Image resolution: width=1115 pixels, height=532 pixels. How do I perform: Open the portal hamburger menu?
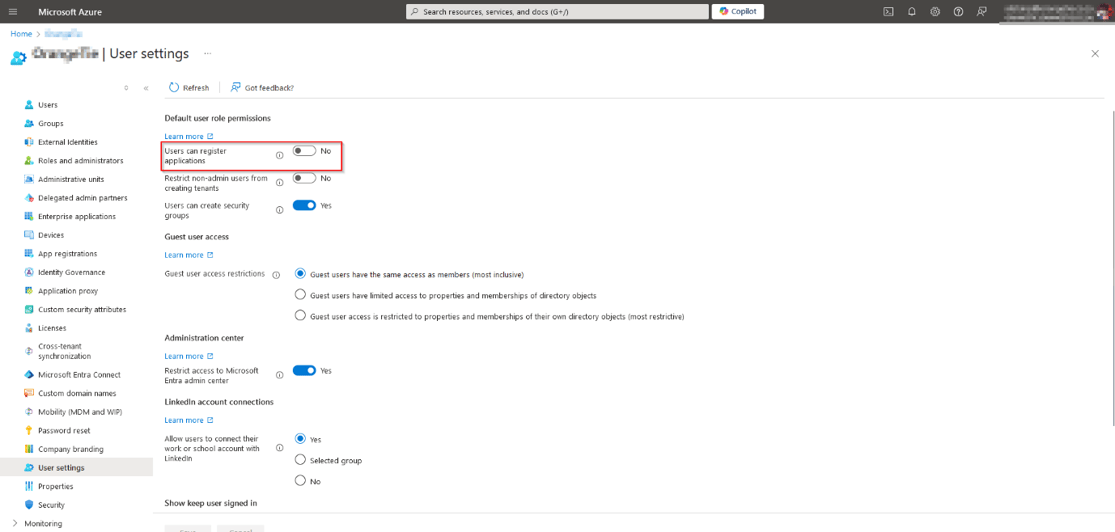click(13, 11)
